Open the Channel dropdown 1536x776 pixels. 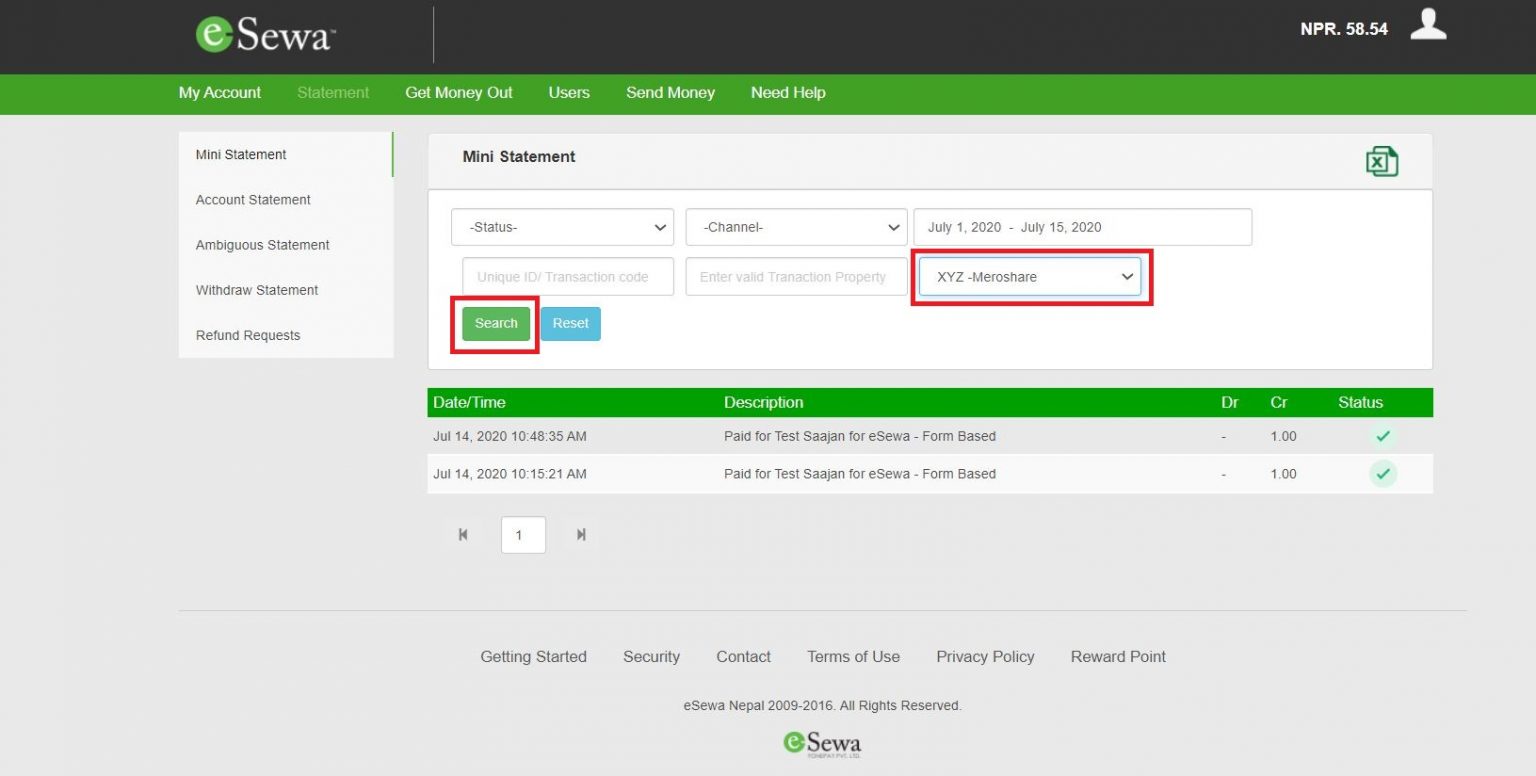(x=795, y=227)
